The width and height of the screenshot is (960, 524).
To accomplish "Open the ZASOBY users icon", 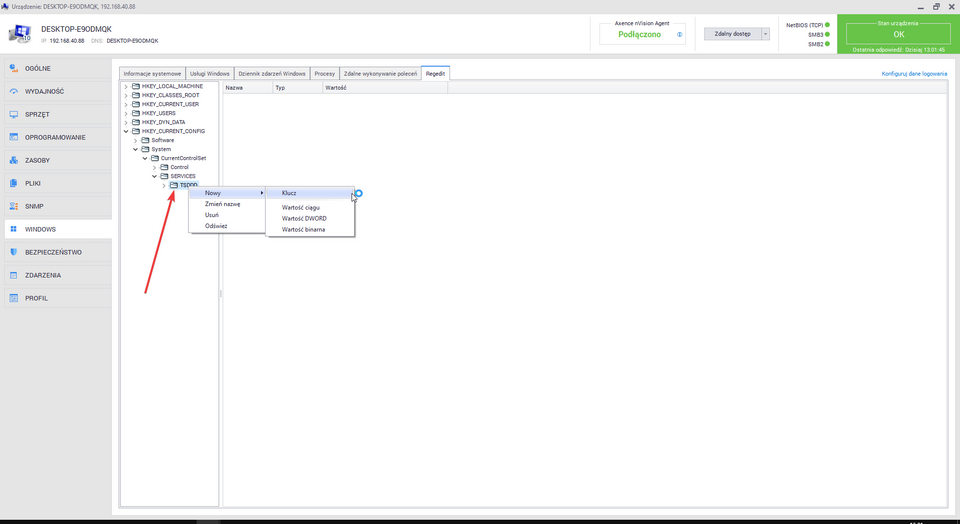I will (x=14, y=161).
